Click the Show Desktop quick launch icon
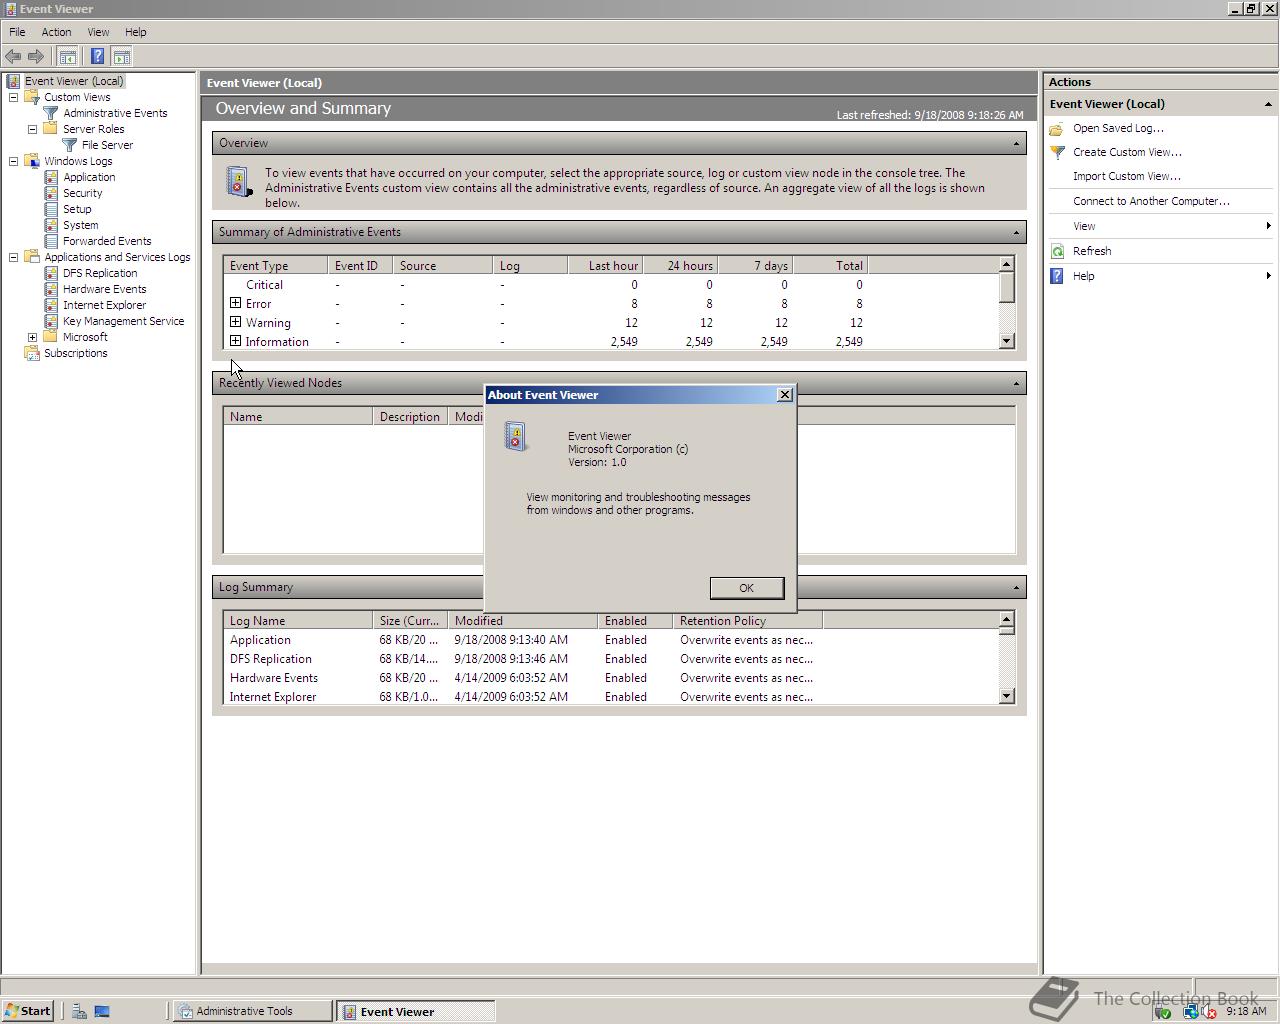The width and height of the screenshot is (1280, 1024). tap(102, 1011)
